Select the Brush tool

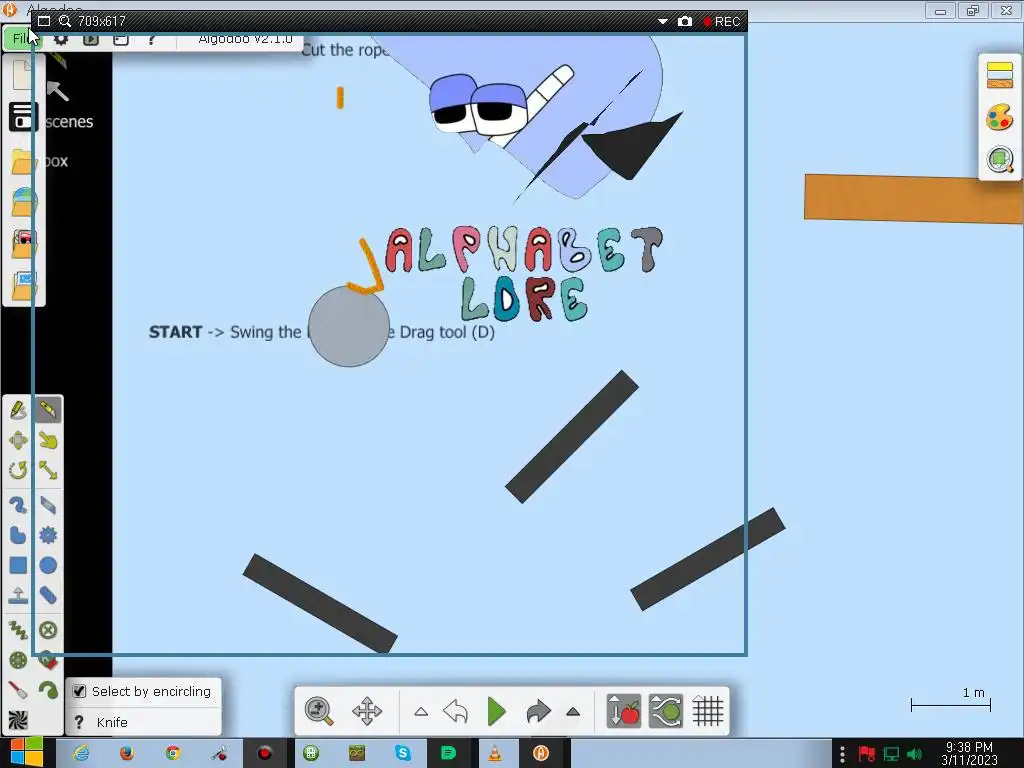[x=18, y=505]
